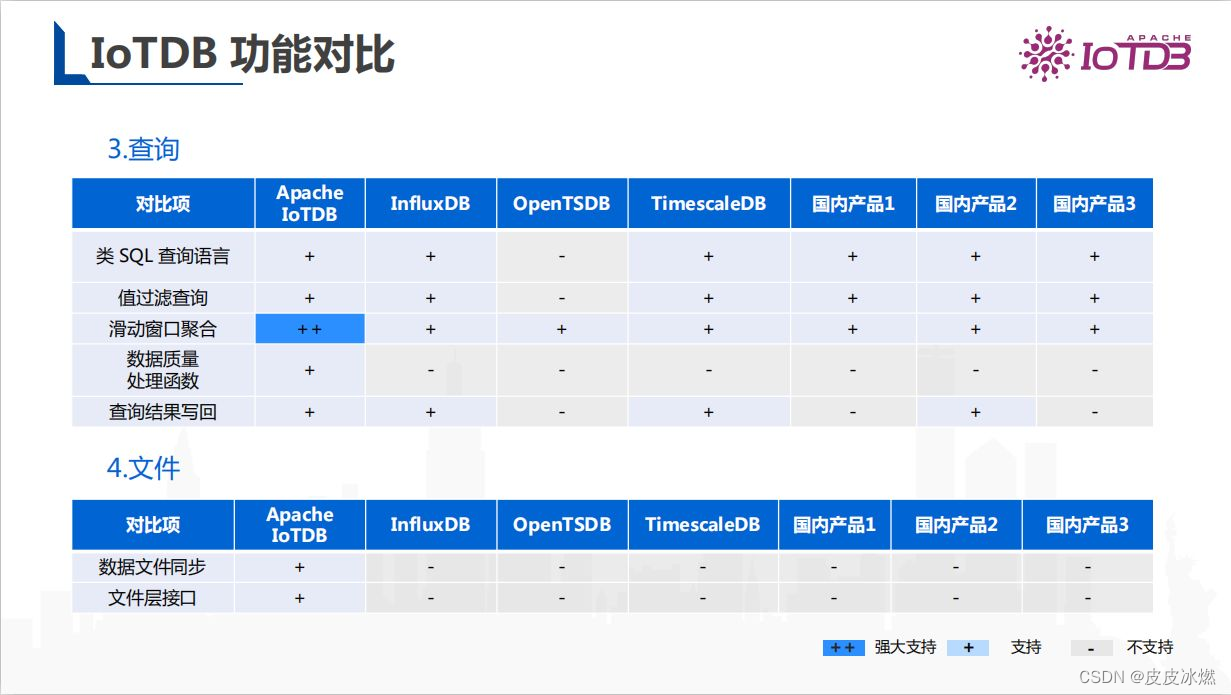Click '对比项' header in query table
The height and width of the screenshot is (695, 1231).
[x=163, y=204]
